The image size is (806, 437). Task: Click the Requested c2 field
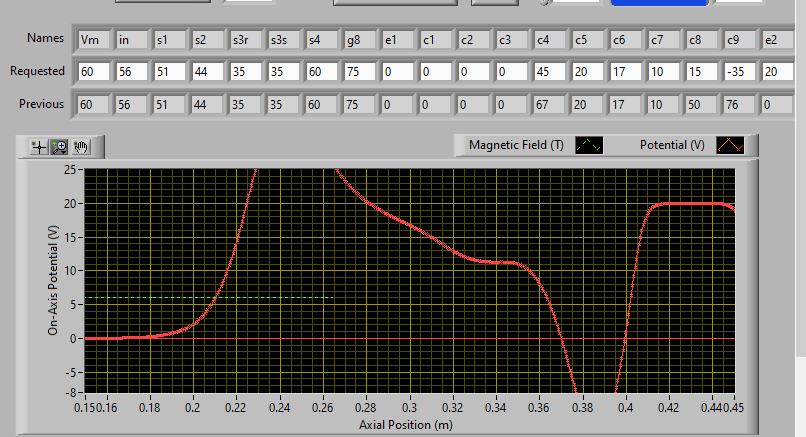click(474, 71)
